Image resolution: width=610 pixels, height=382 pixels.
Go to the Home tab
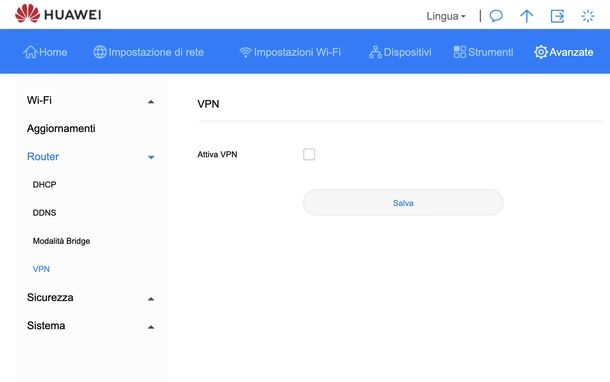click(x=45, y=52)
